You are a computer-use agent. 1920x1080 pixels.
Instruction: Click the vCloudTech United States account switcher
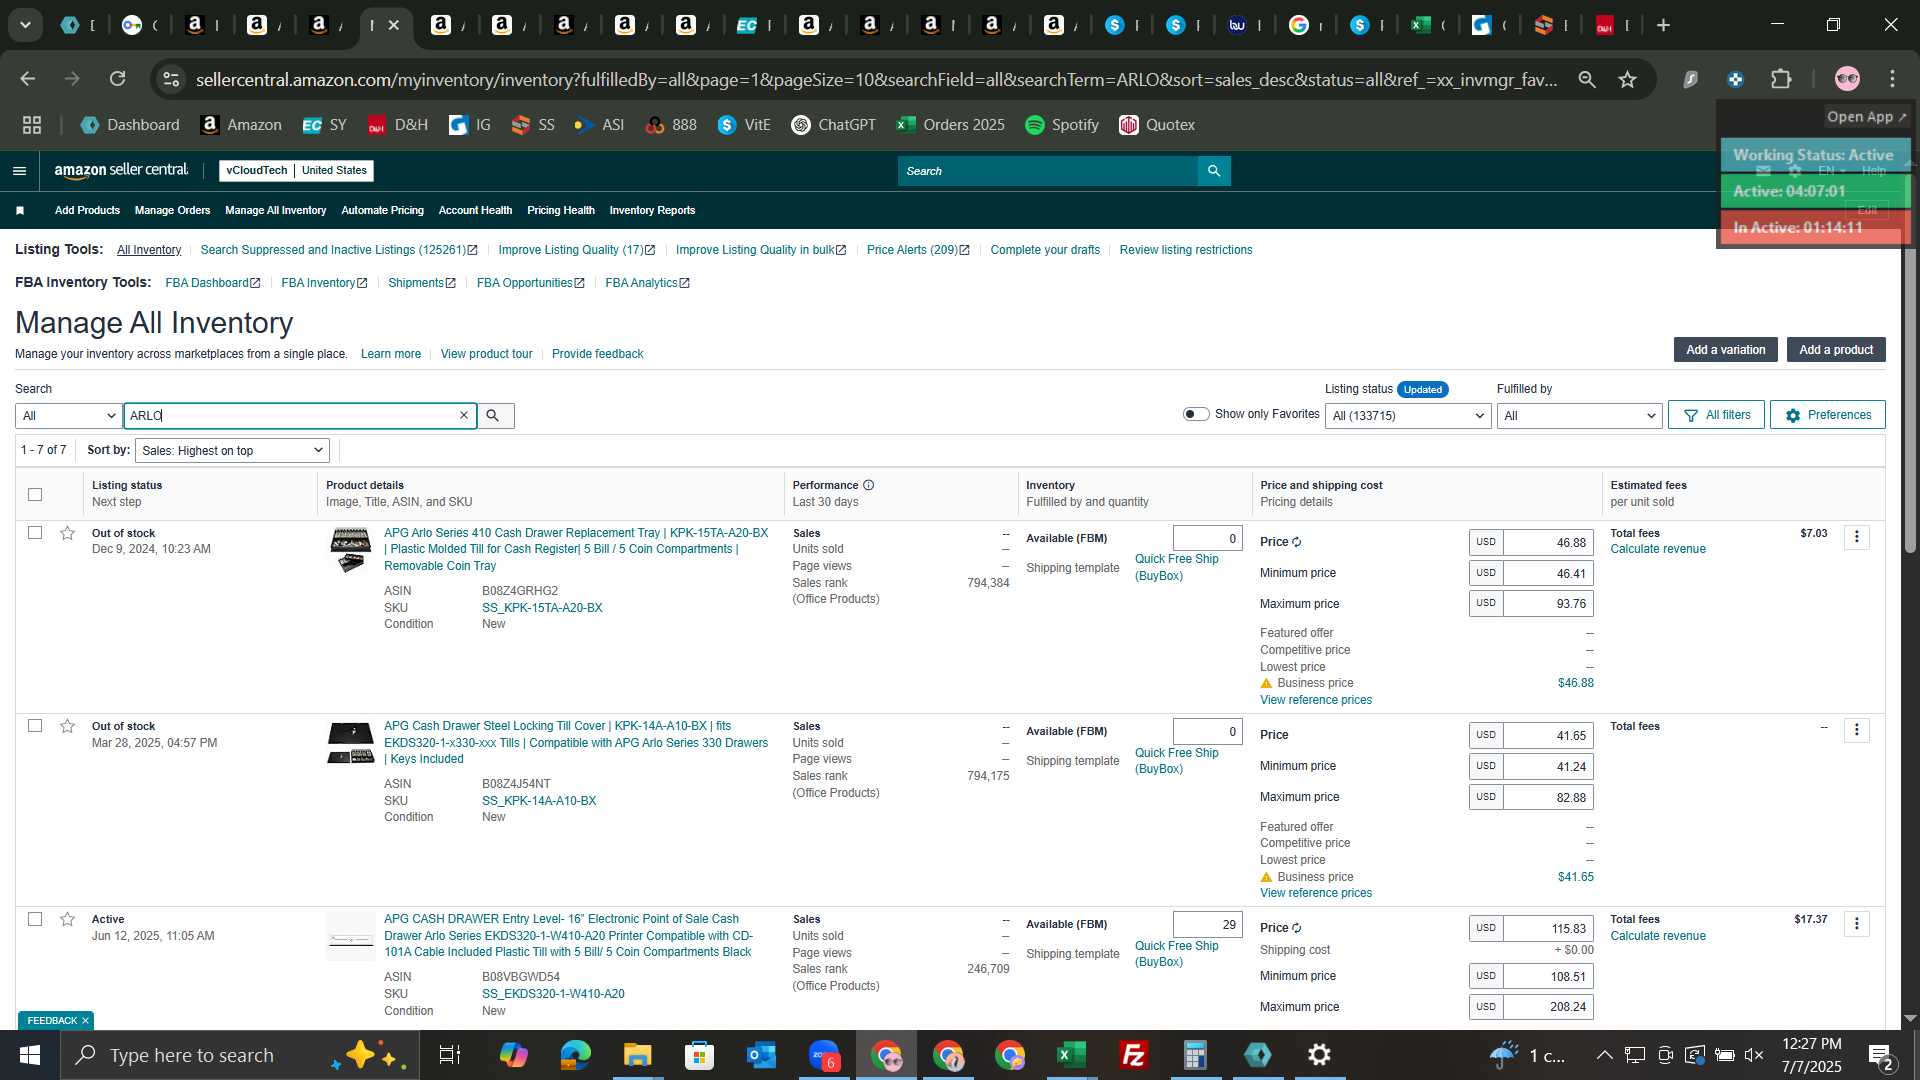(296, 171)
